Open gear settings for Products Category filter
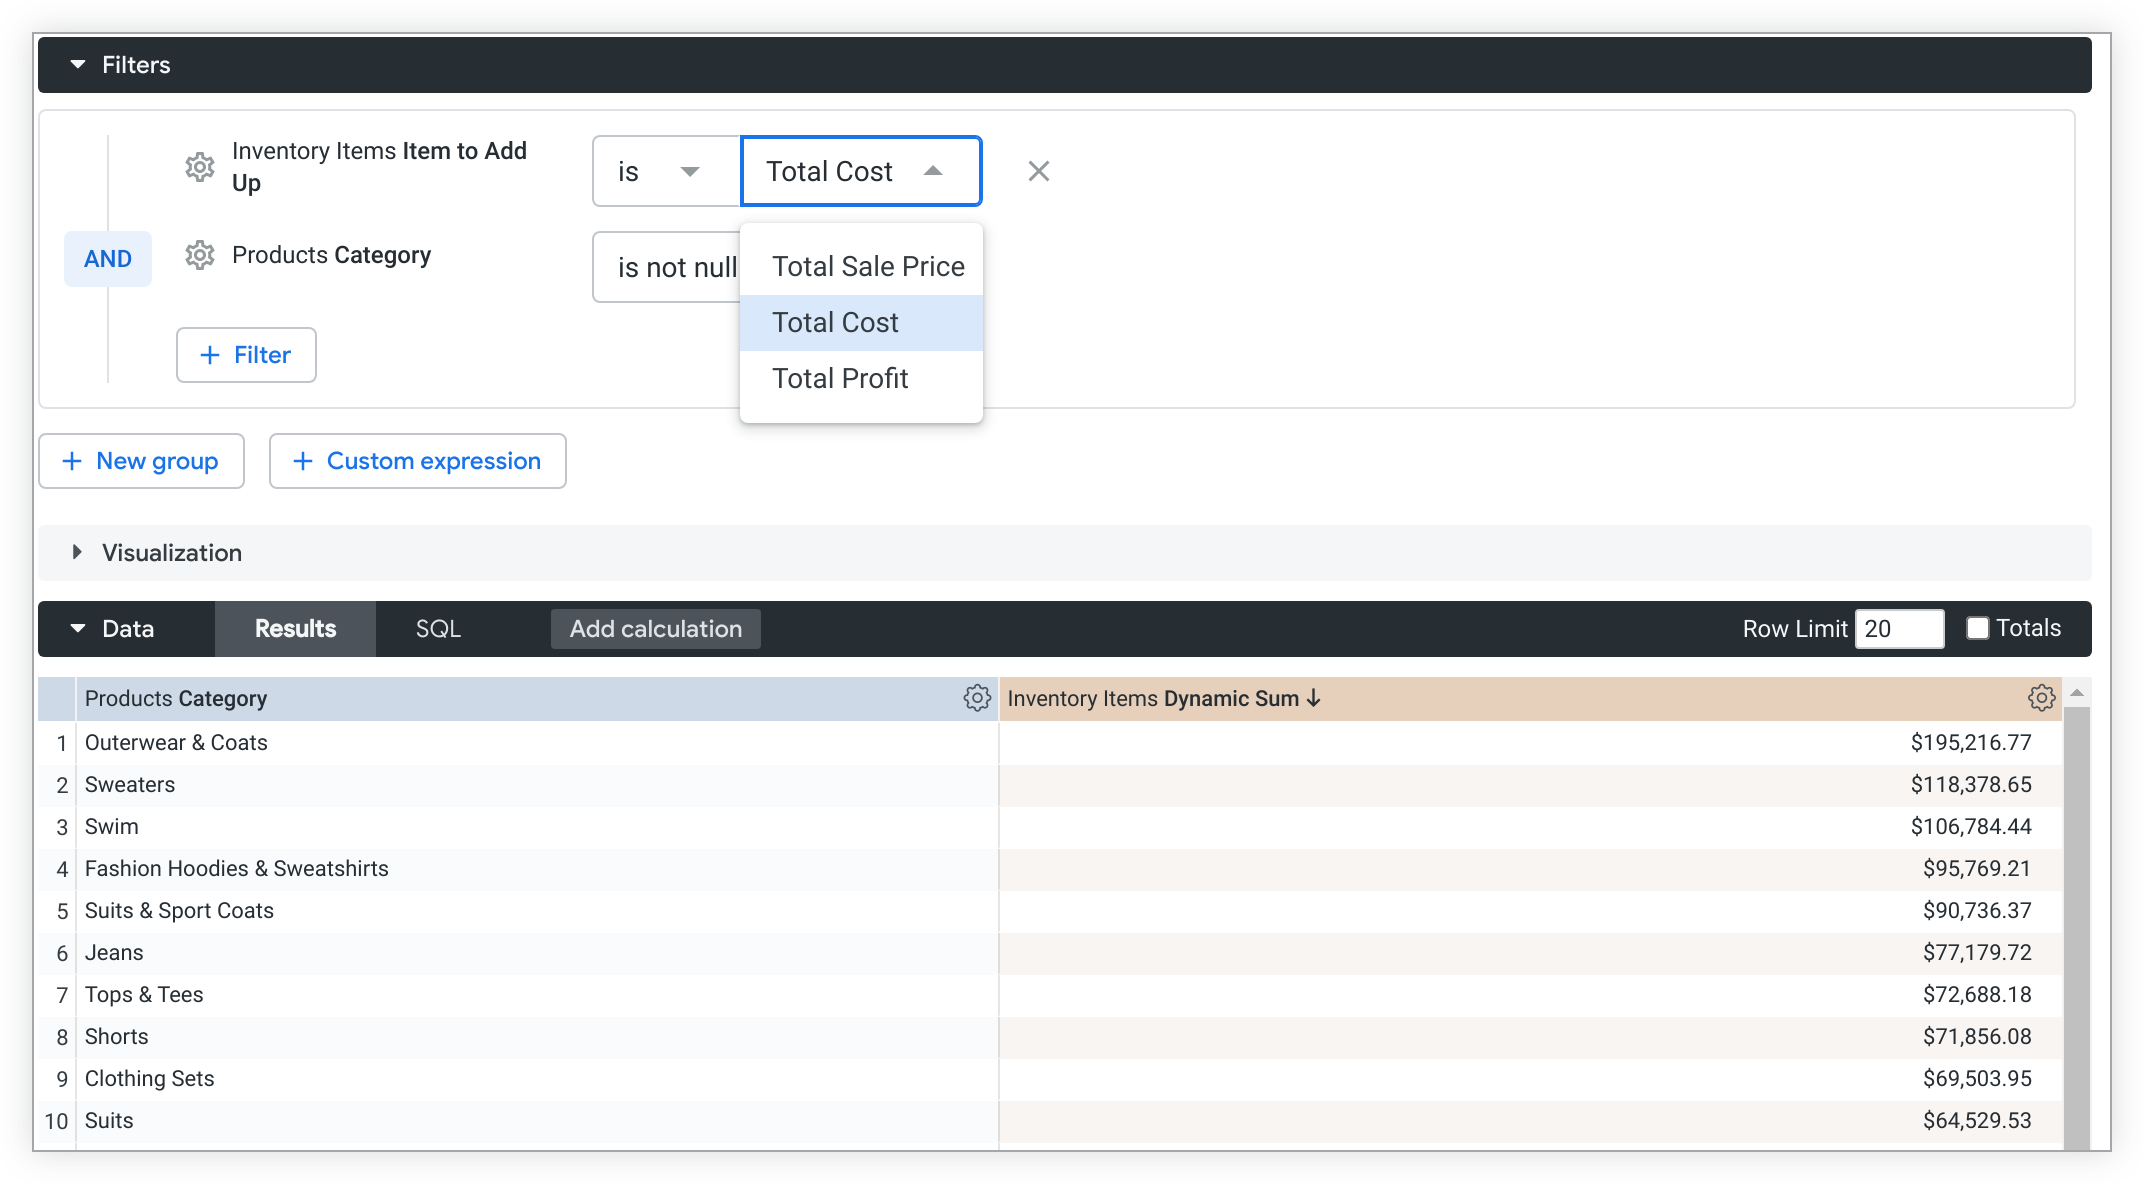This screenshot has height=1184, width=2144. (x=200, y=255)
